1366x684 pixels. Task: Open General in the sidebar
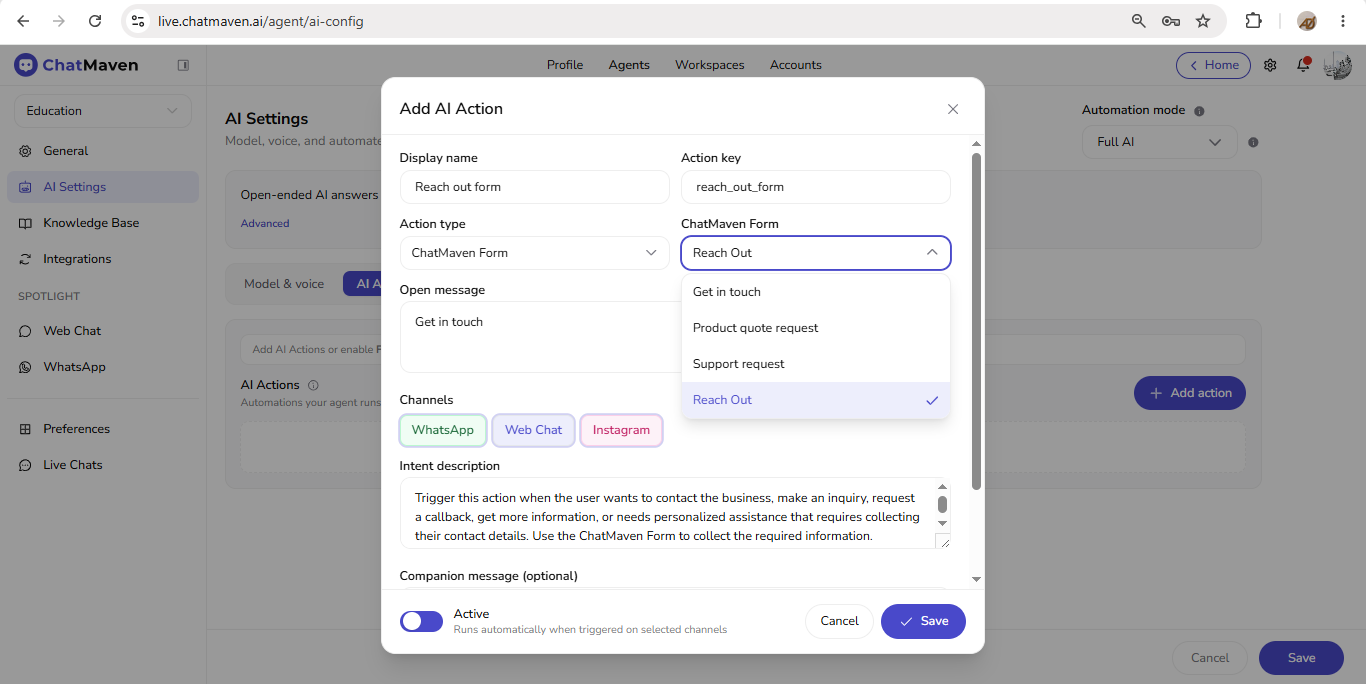103,151
